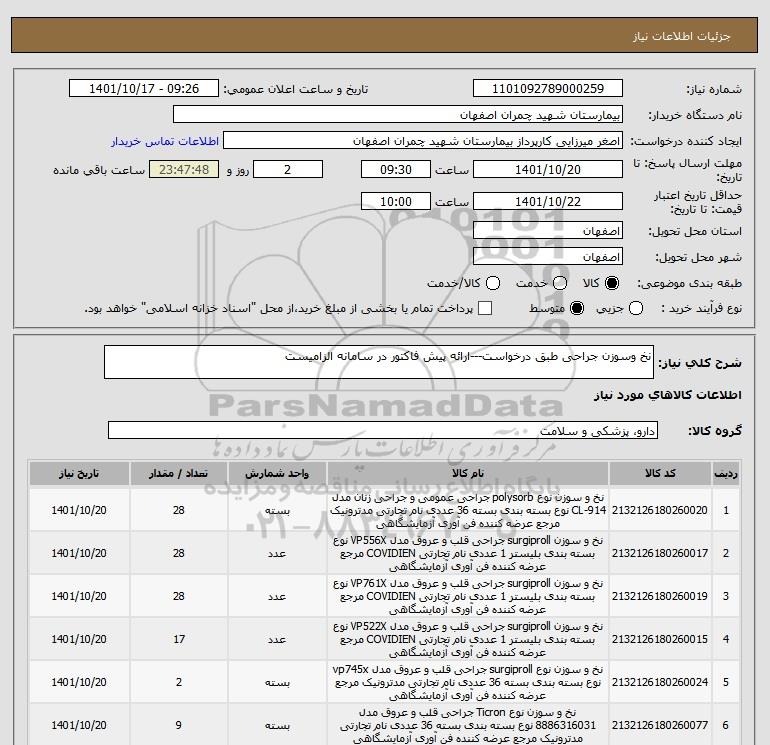Click the تاریخ نیاز column header
The image size is (770, 745).
79,473
